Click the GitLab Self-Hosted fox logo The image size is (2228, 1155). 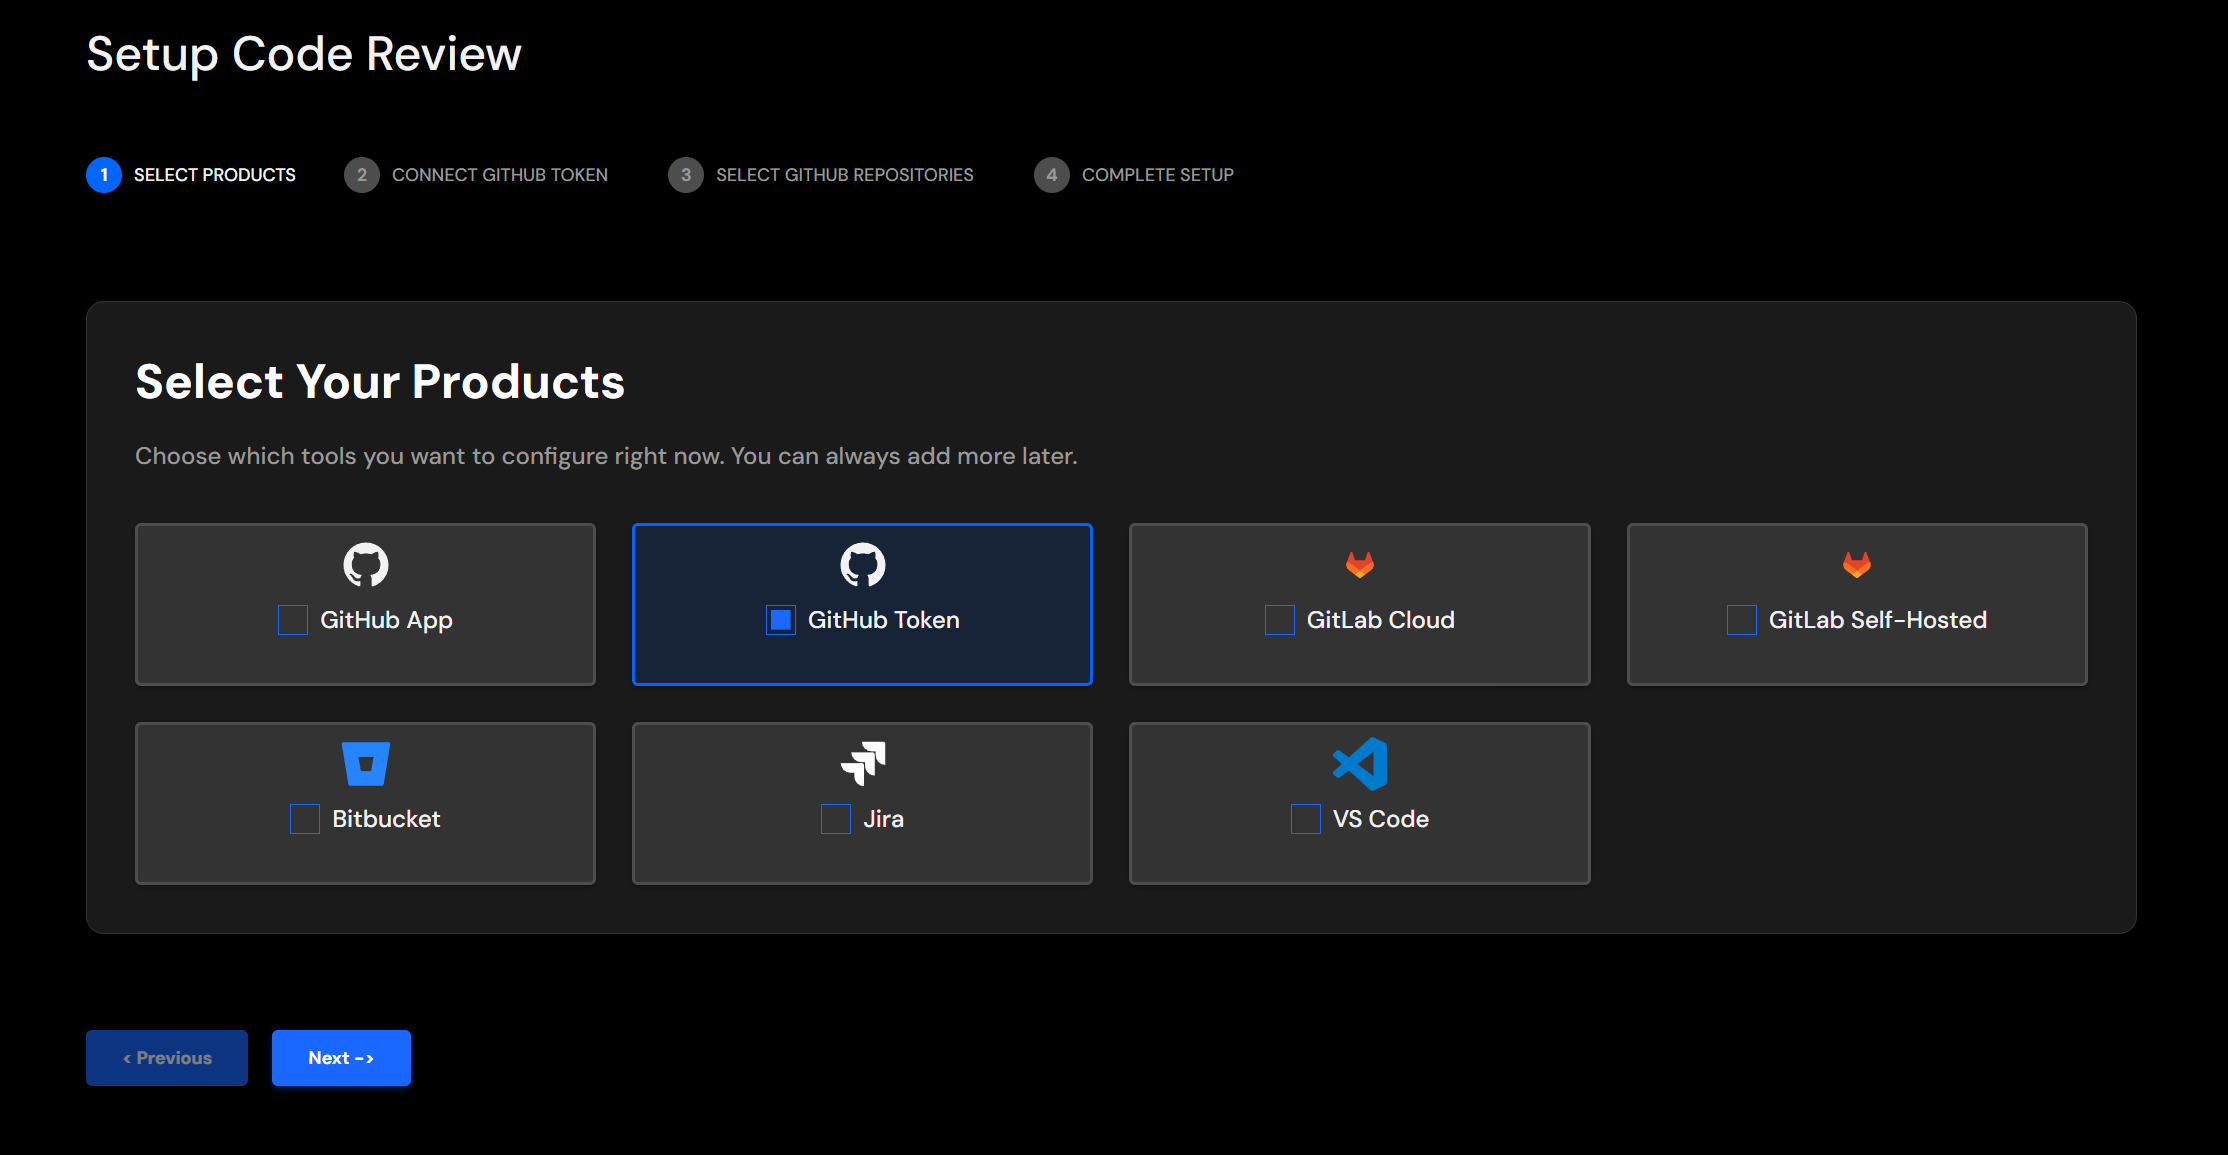pyautogui.click(x=1856, y=565)
